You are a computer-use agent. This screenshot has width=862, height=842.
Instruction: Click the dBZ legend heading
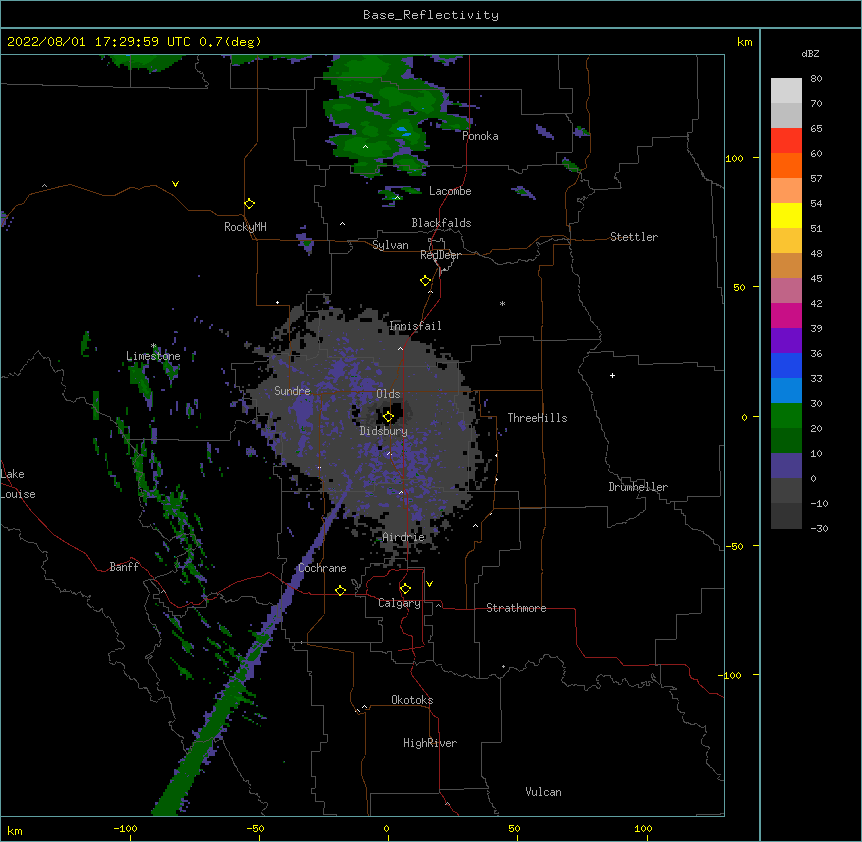coord(810,54)
